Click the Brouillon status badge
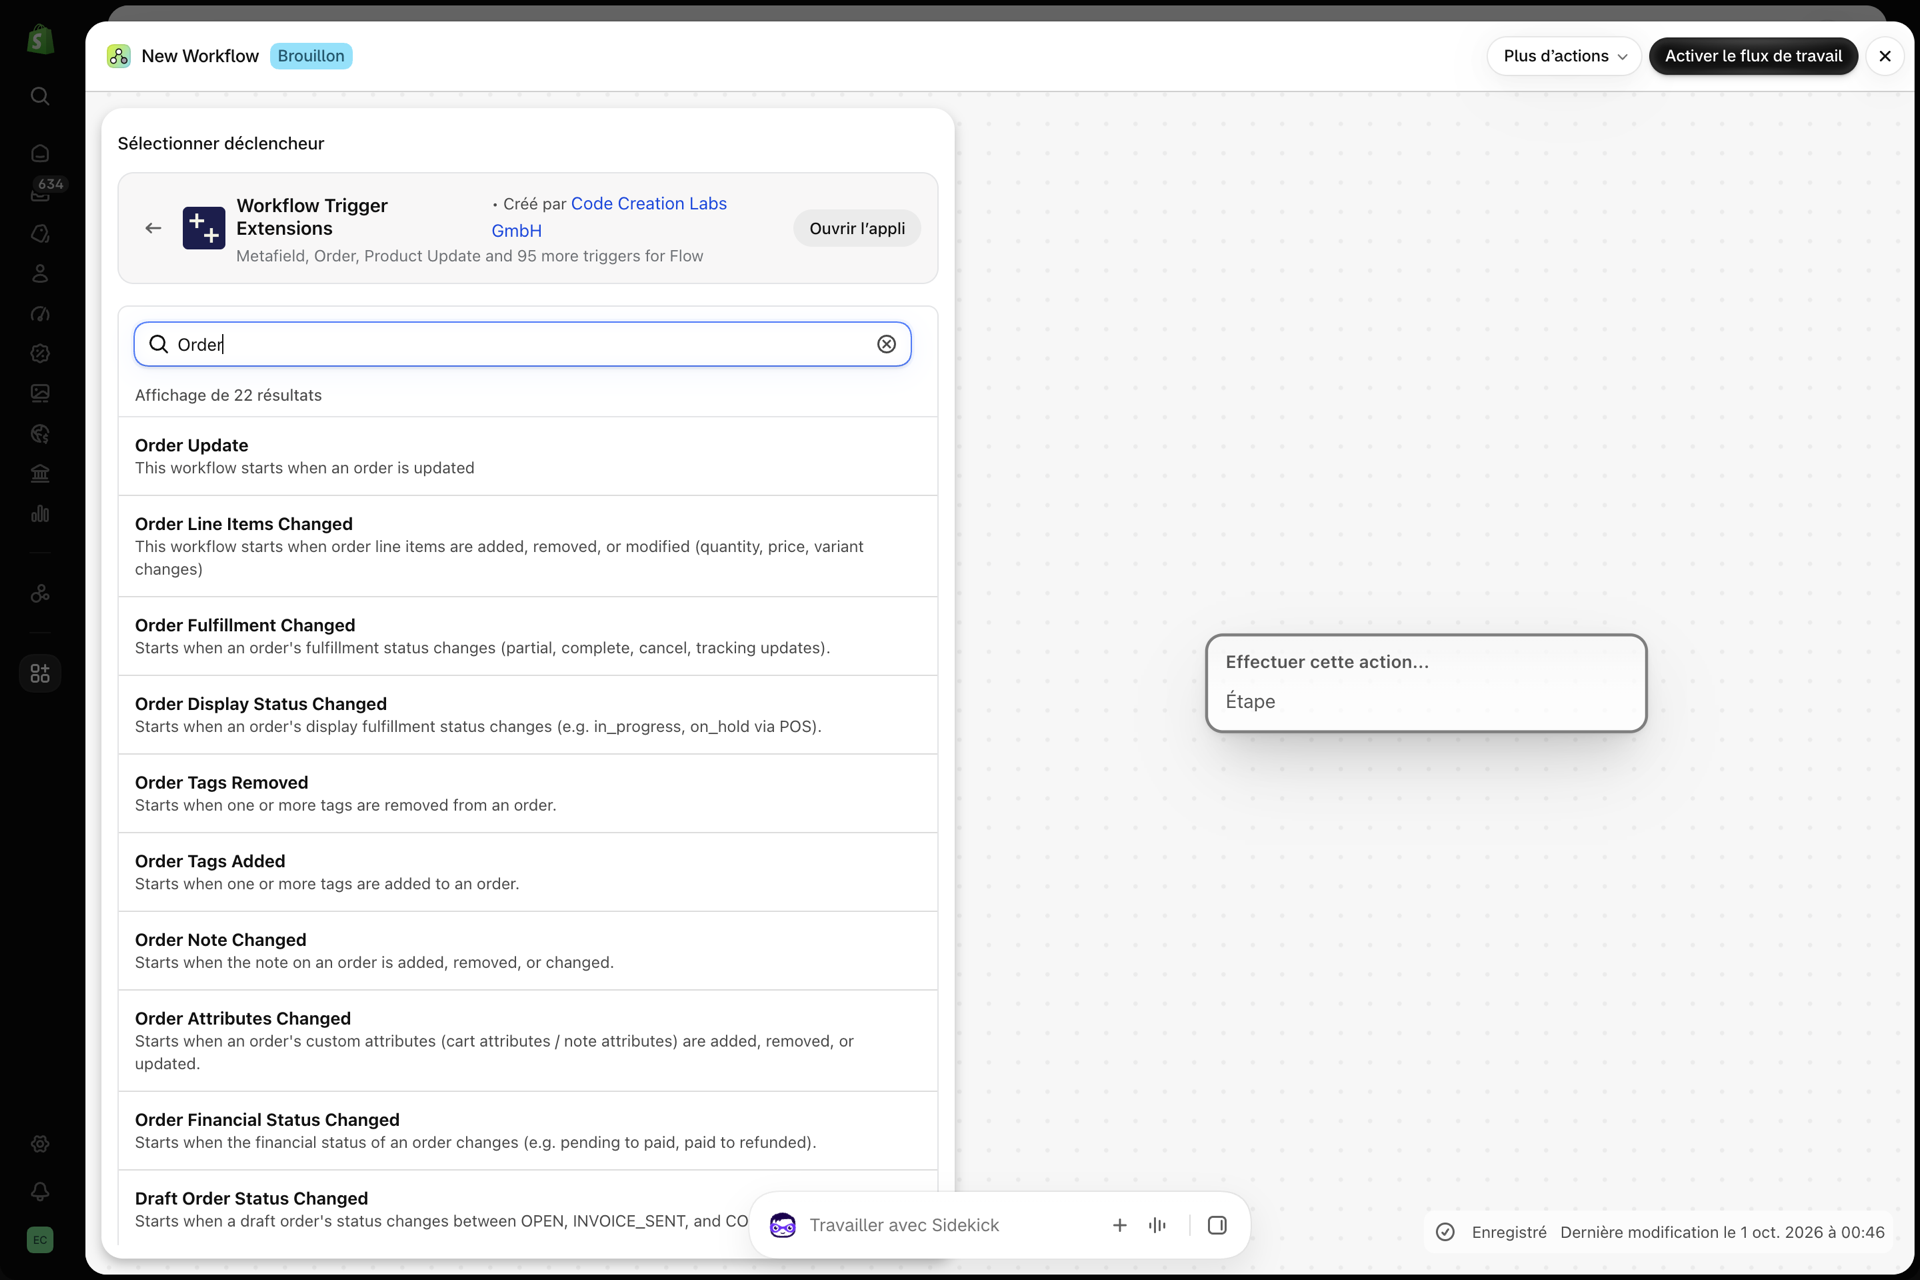This screenshot has width=1920, height=1280. [x=311, y=56]
